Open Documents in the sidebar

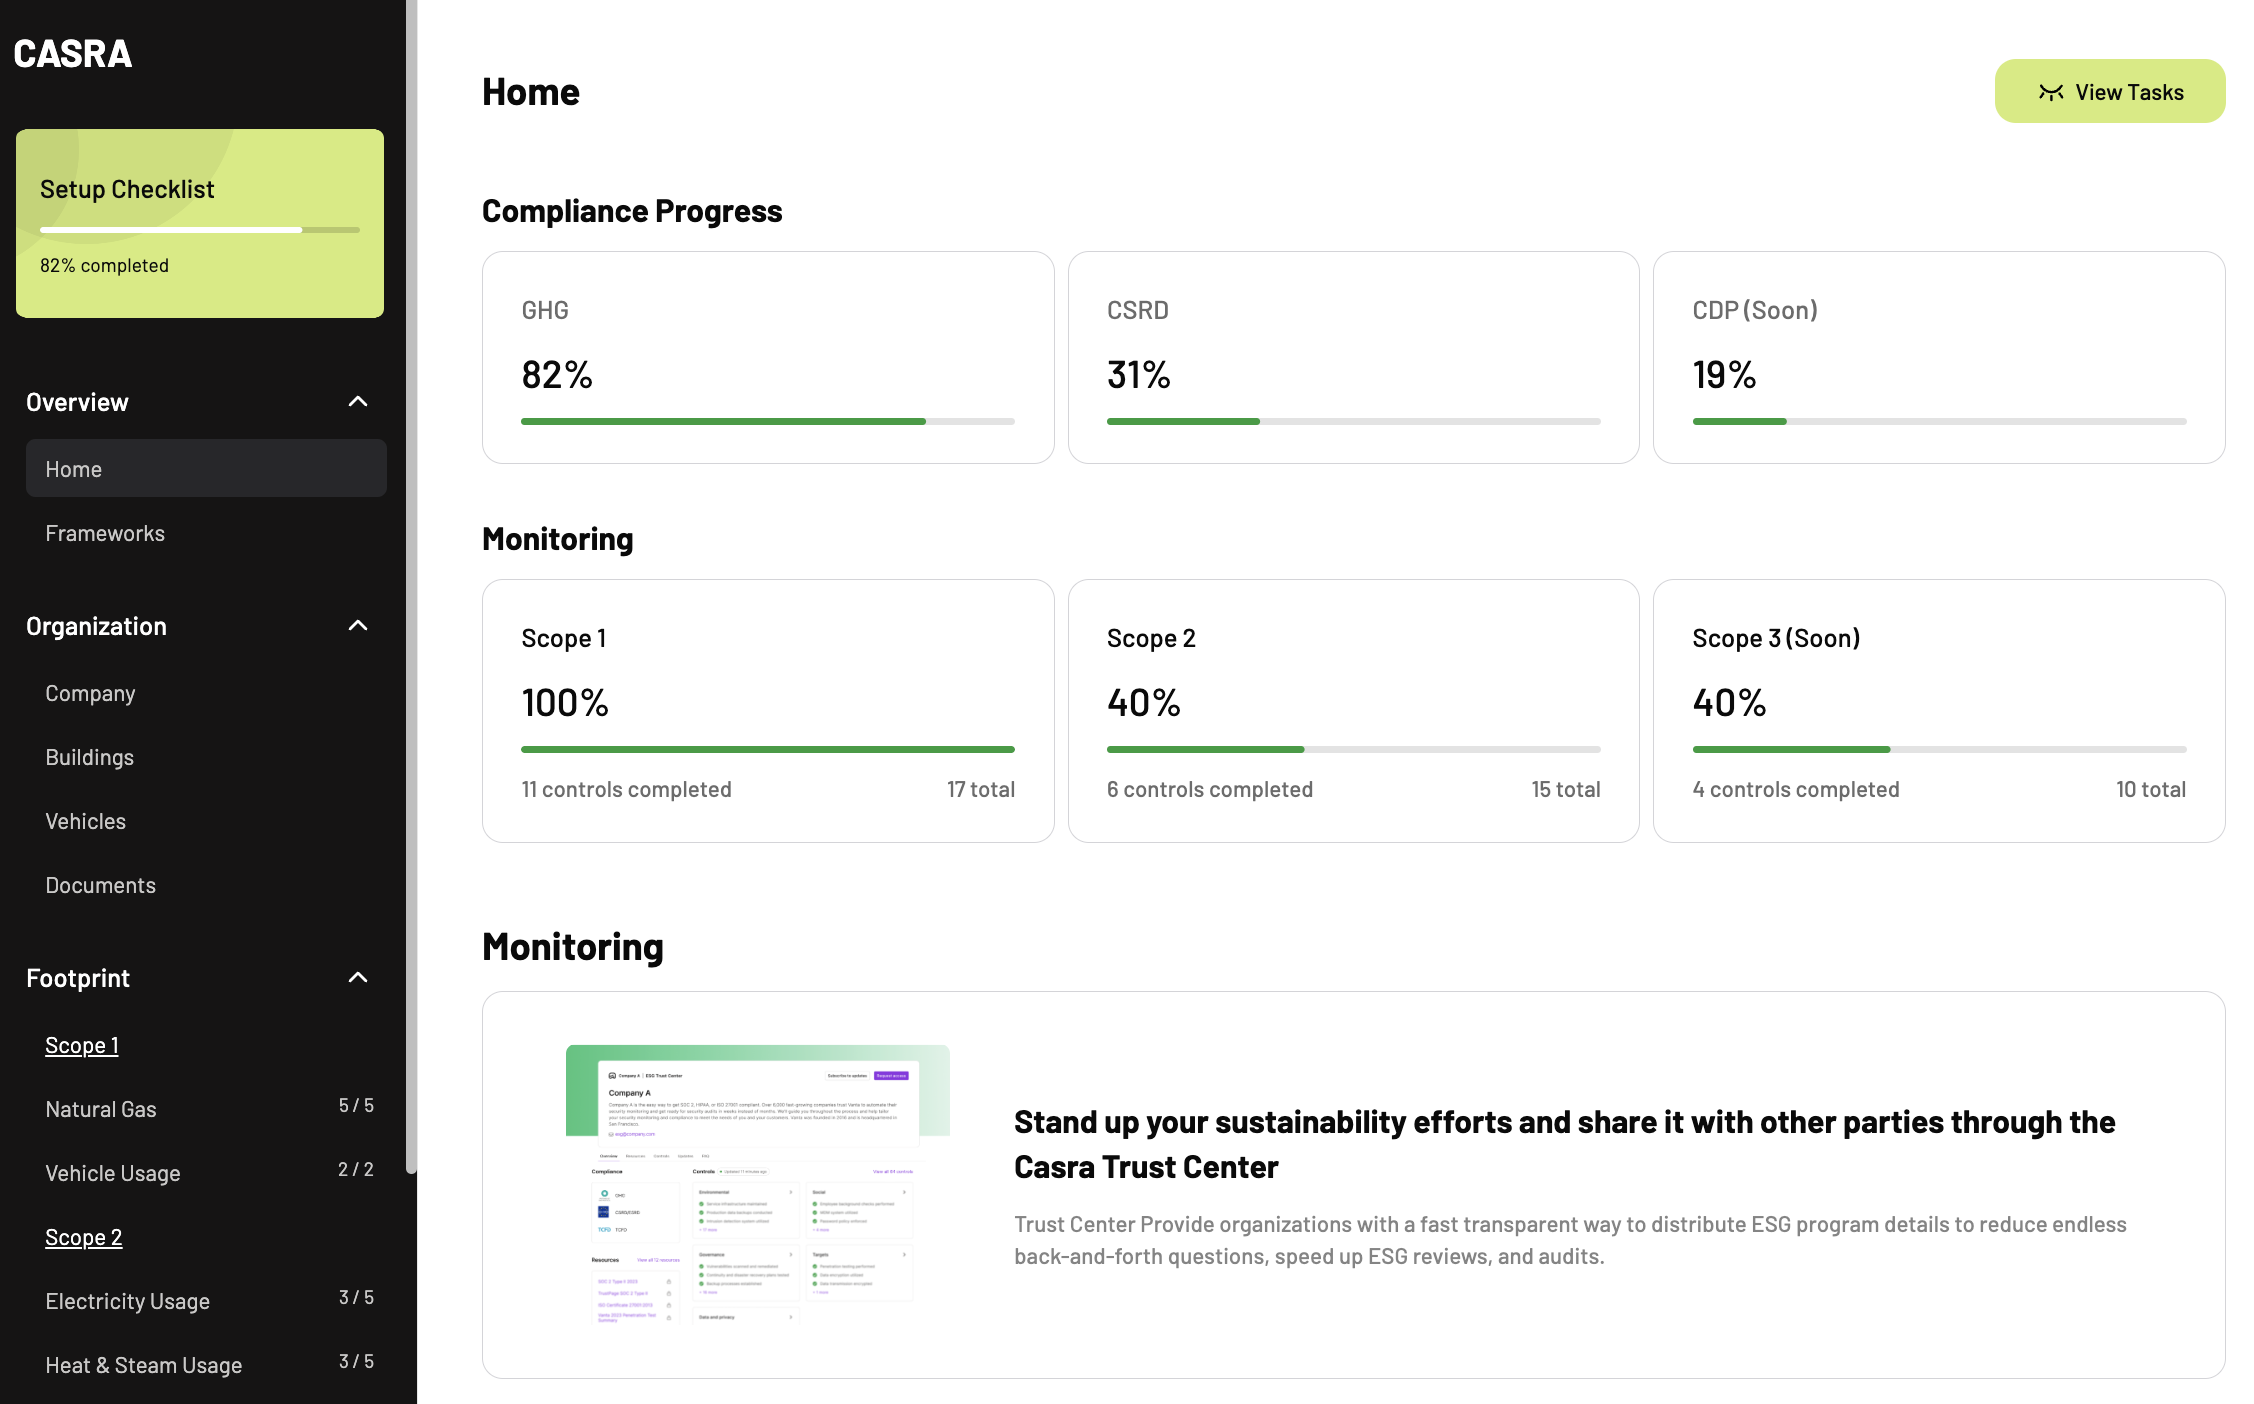point(100,886)
